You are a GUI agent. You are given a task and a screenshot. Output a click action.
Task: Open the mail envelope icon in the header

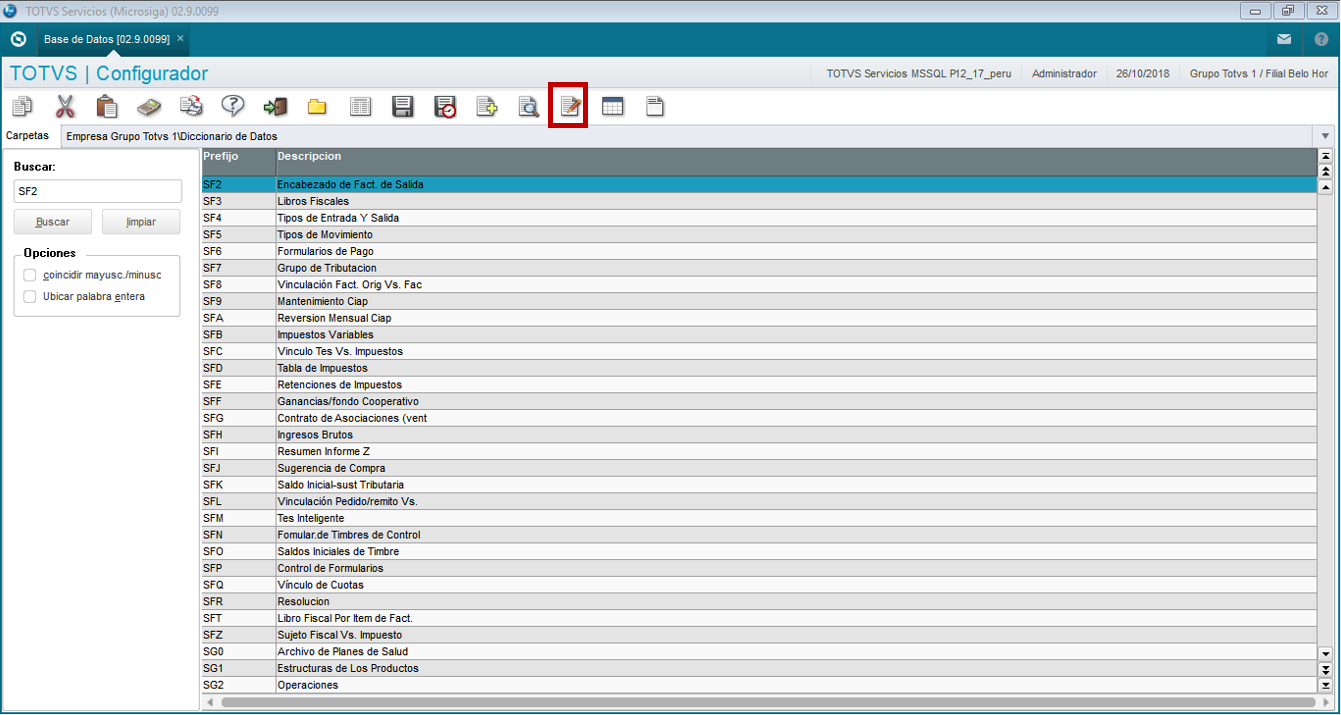click(x=1284, y=39)
